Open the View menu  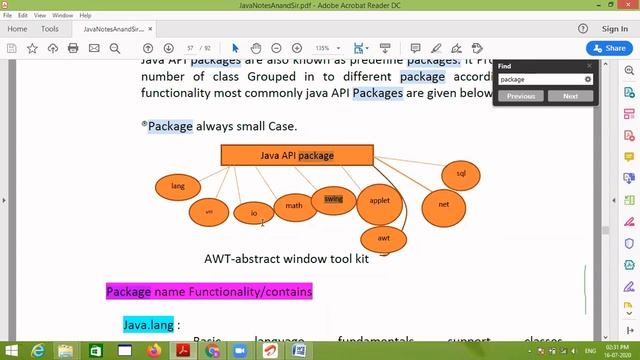[x=40, y=15]
